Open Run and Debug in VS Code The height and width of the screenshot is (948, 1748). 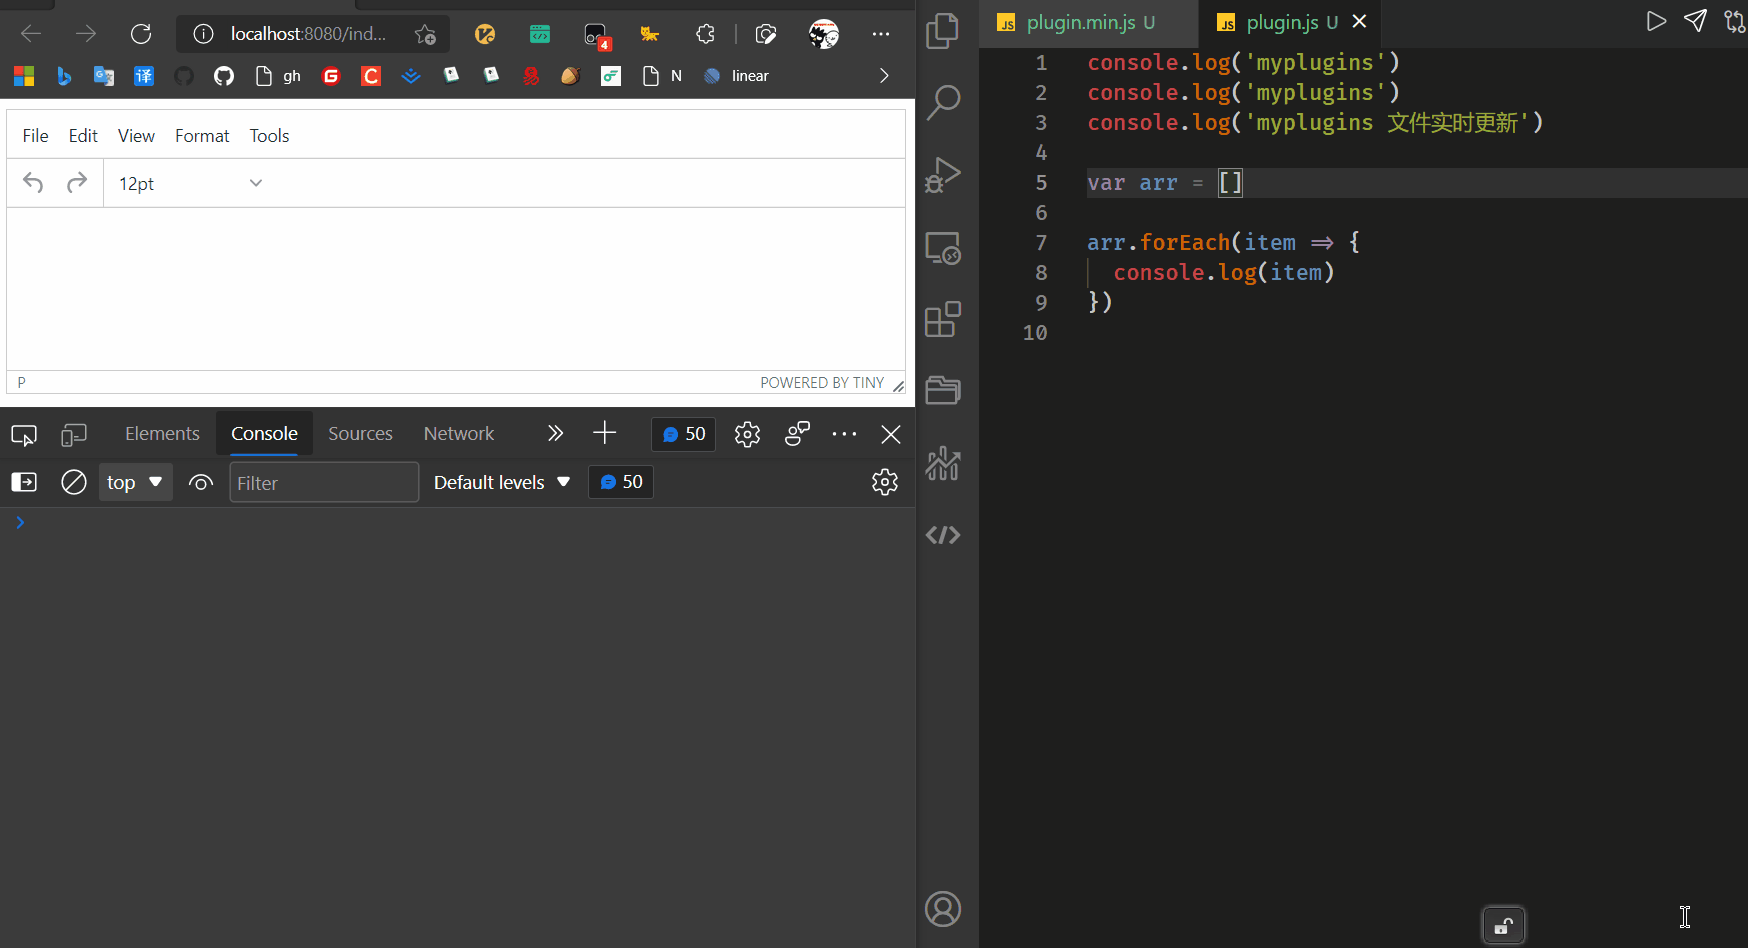click(x=943, y=175)
